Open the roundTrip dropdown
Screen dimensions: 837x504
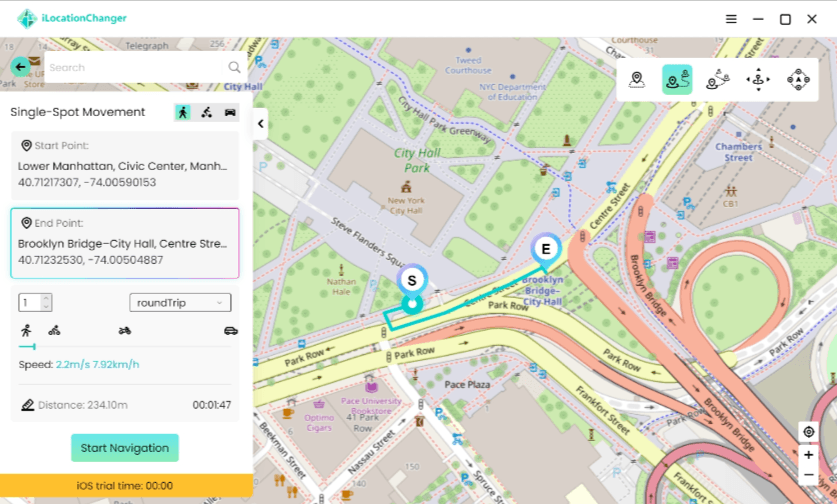[180, 303]
